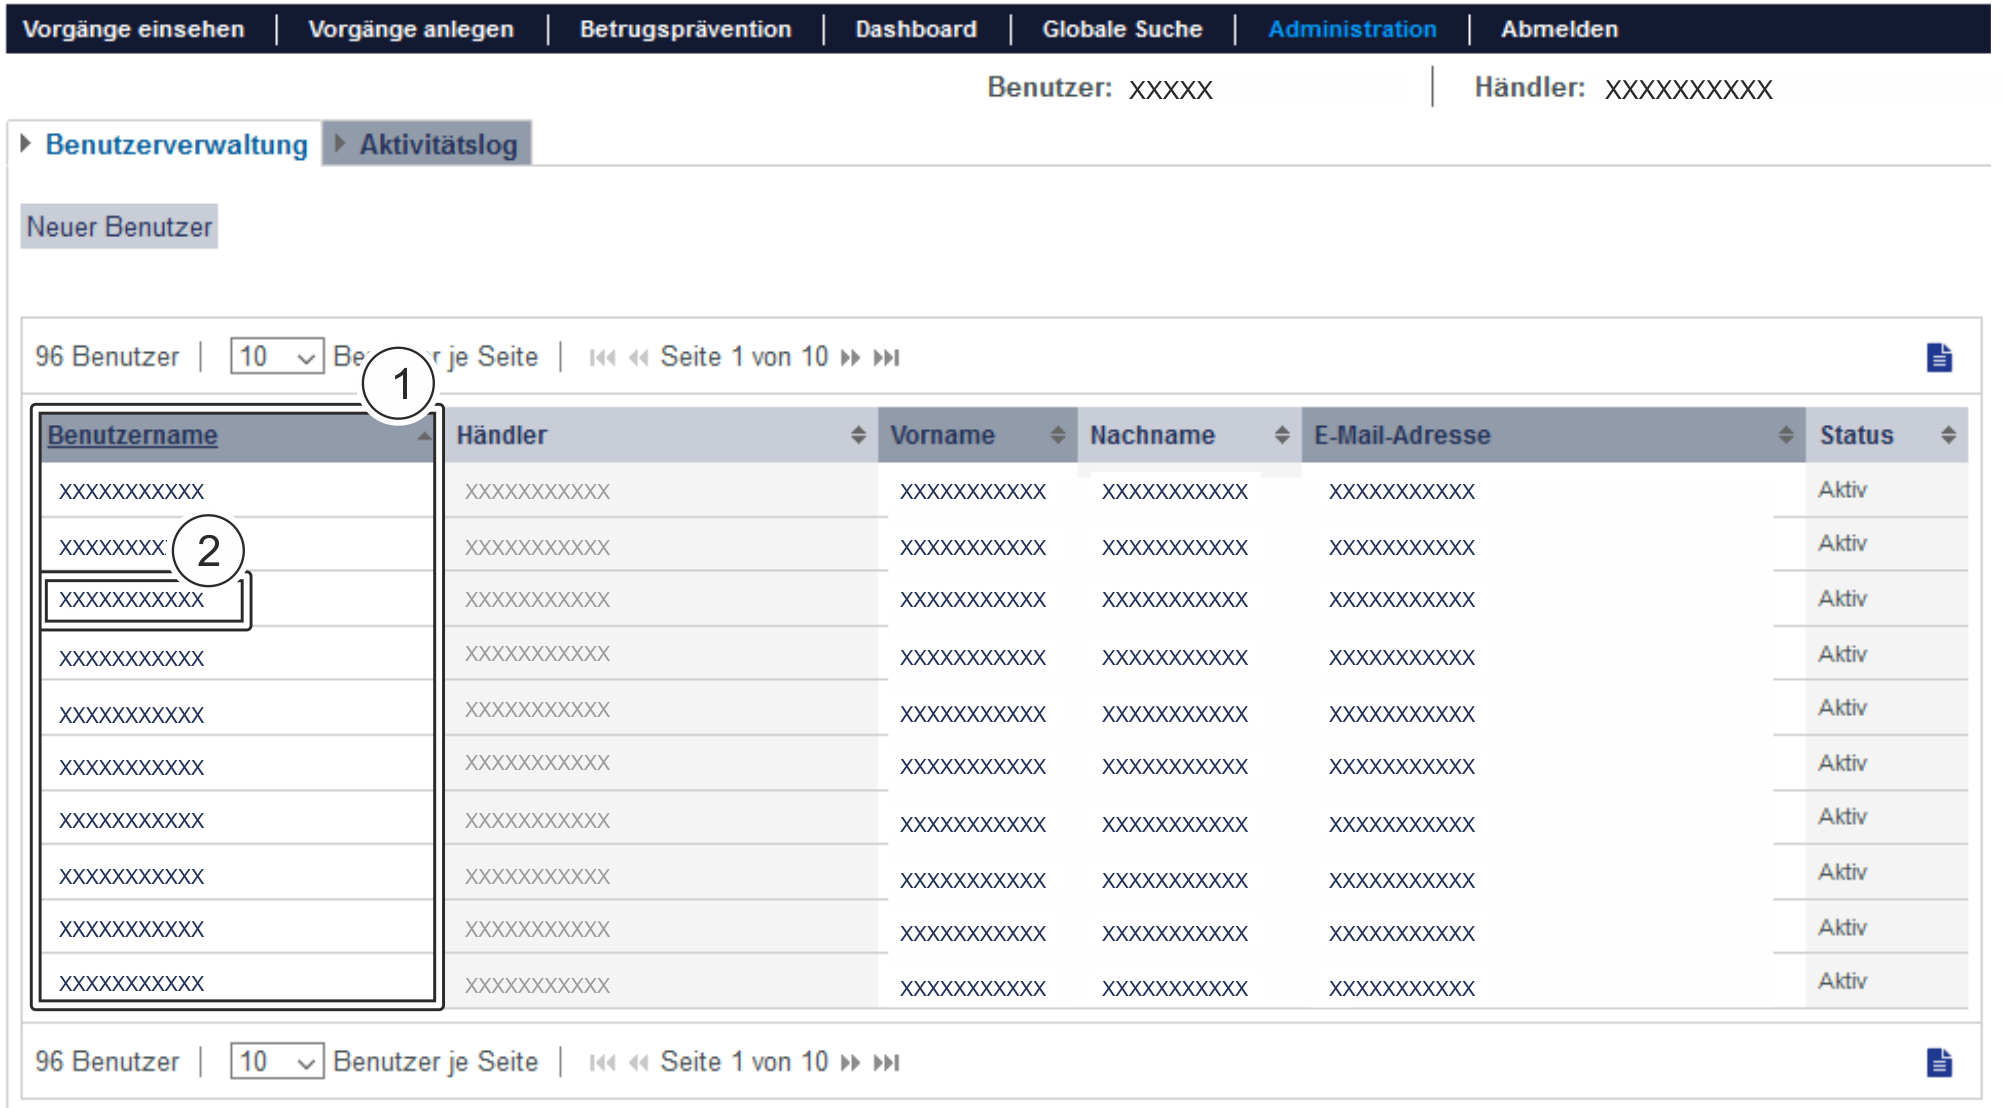Screen dimensions: 2002x1108
Task: Select the third username in list
Action: (x=131, y=600)
